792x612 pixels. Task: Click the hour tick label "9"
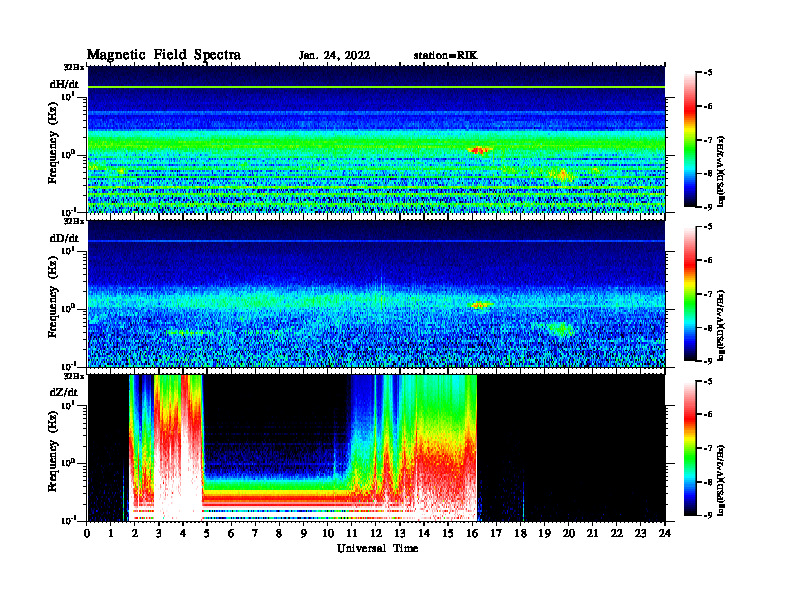(x=303, y=533)
